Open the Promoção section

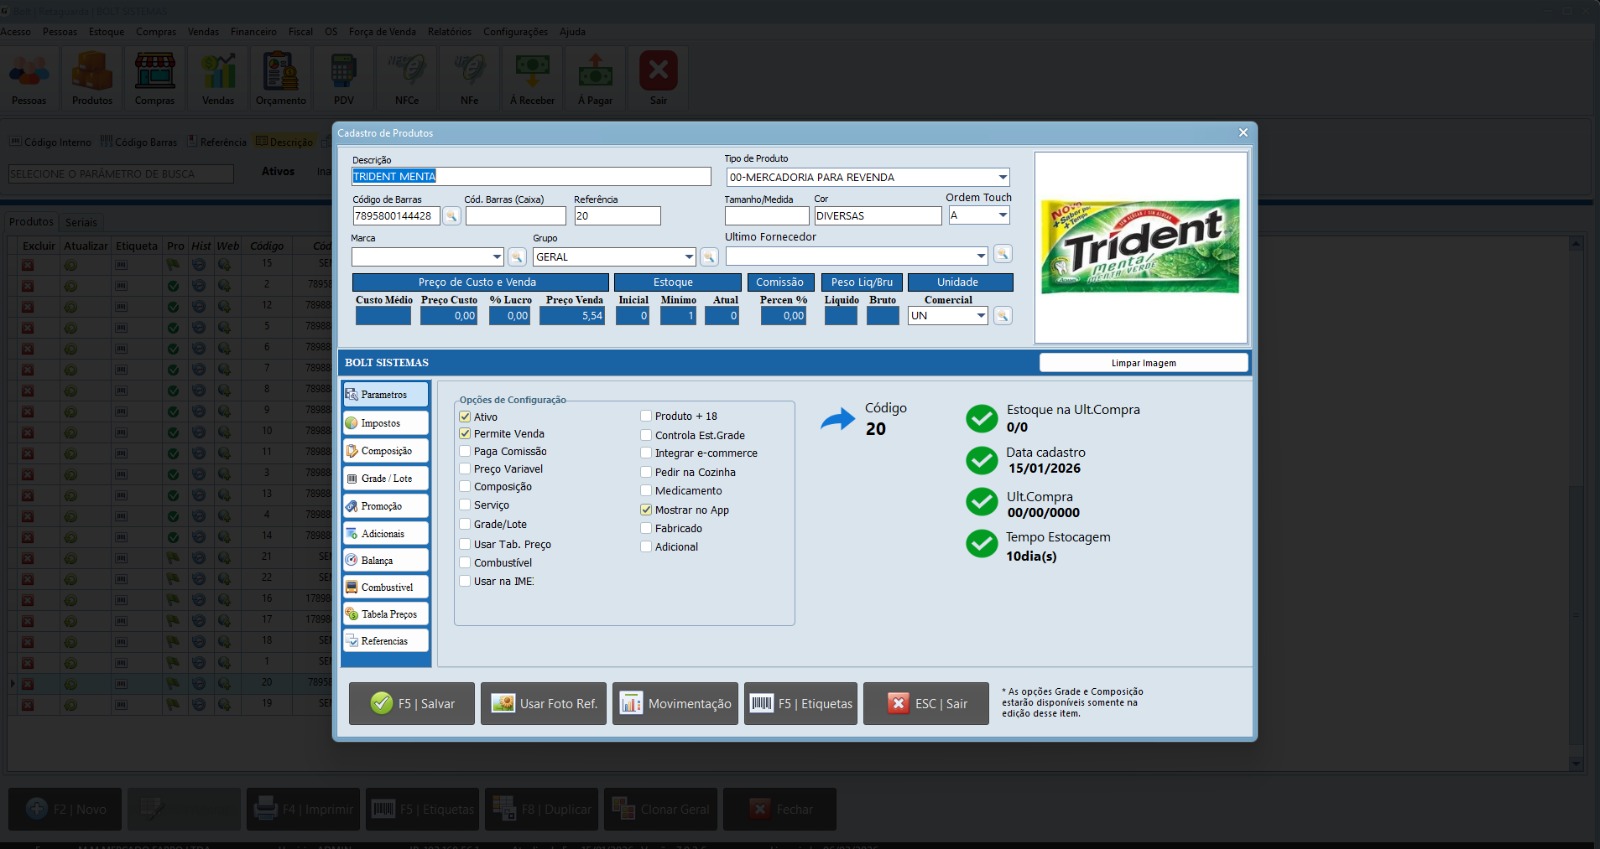click(386, 506)
